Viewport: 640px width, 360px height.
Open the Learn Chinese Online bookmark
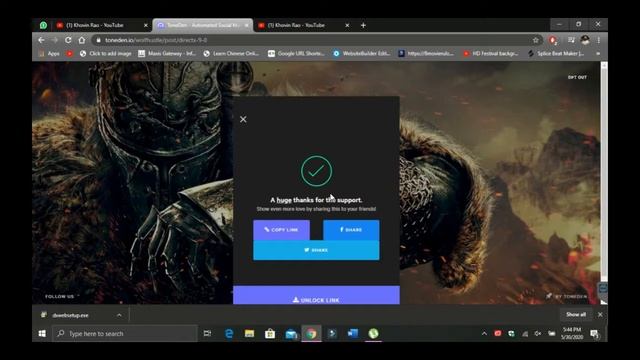click(x=231, y=53)
